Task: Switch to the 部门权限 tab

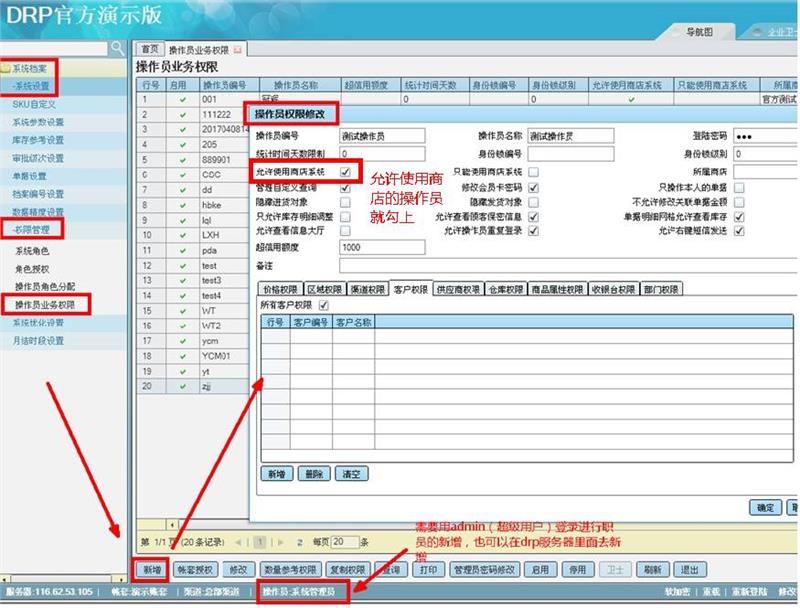Action: coord(661,289)
